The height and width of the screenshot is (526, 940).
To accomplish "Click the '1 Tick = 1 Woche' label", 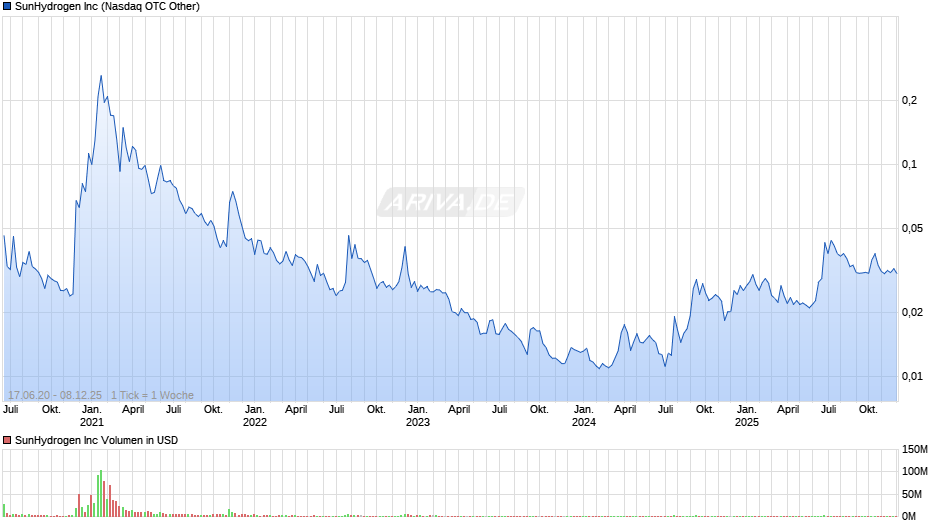I will [x=152, y=395].
